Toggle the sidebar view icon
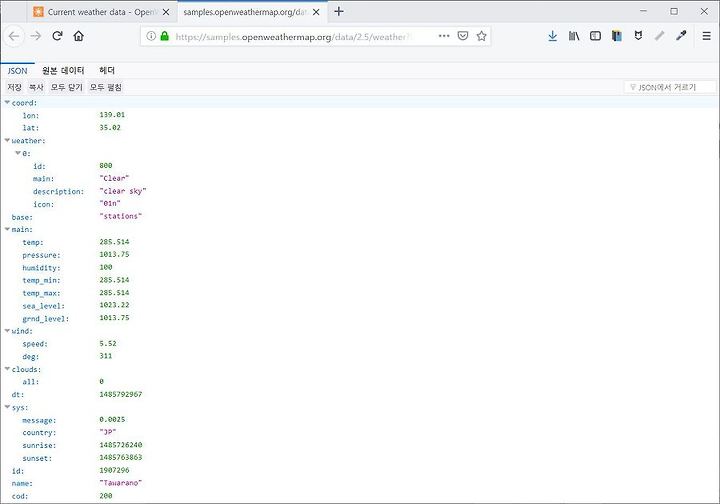Screen dimensions: 720x504 pyautogui.click(x=595, y=36)
